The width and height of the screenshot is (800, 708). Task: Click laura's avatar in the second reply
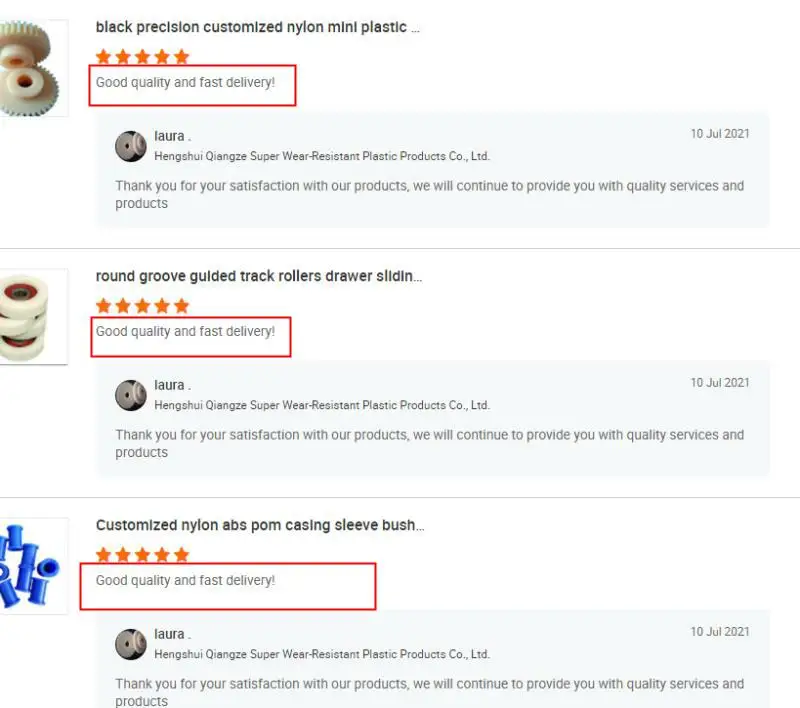(x=131, y=395)
